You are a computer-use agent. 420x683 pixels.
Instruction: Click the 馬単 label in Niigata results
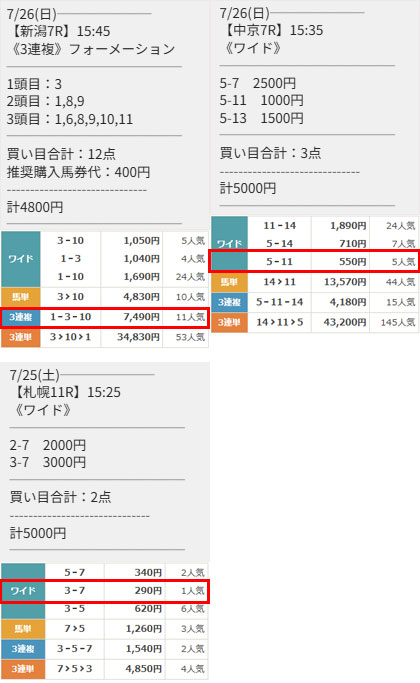coord(20,297)
